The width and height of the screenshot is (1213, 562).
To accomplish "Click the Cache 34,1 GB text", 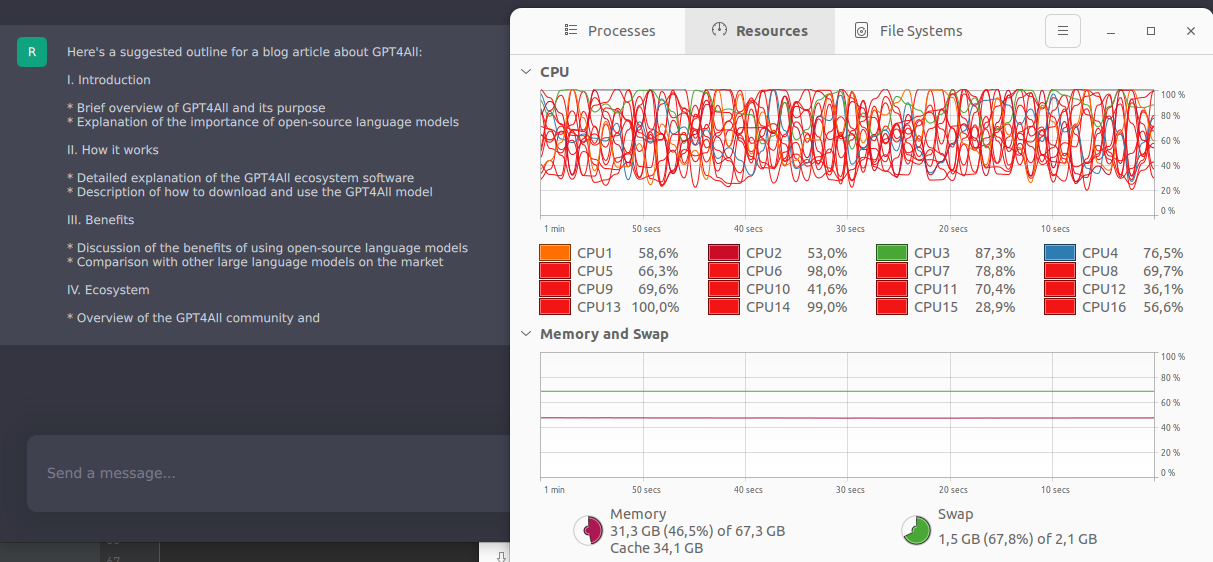I will (x=656, y=548).
